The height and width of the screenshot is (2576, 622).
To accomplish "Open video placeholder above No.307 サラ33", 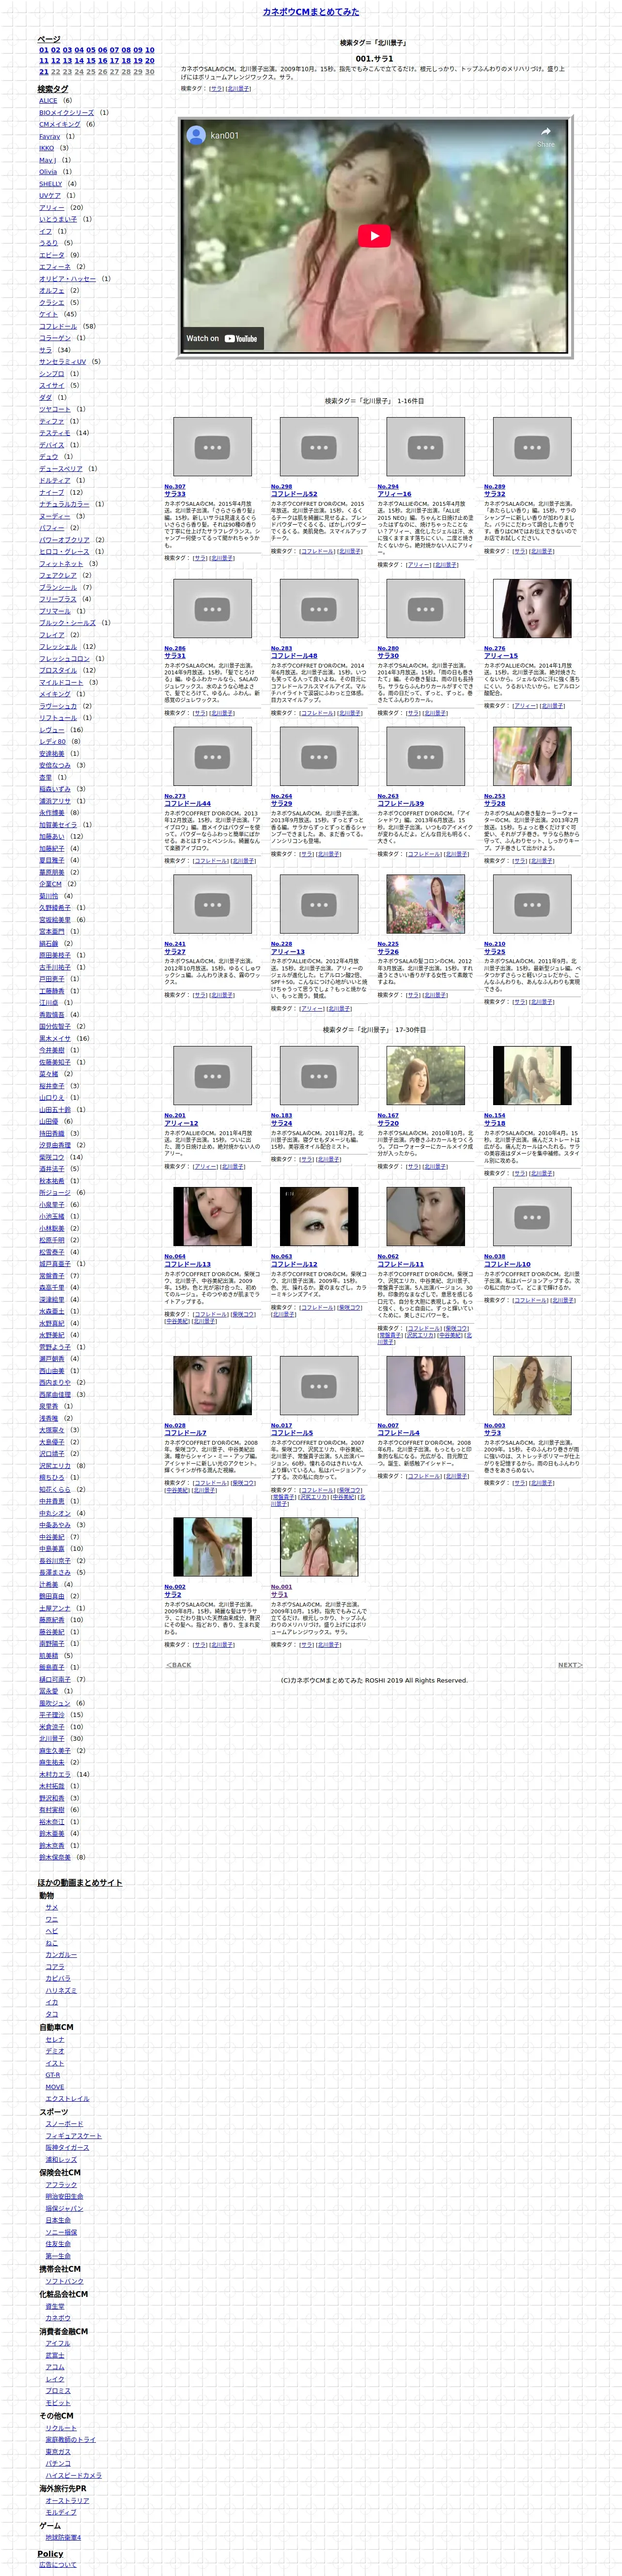I will 212,447.
